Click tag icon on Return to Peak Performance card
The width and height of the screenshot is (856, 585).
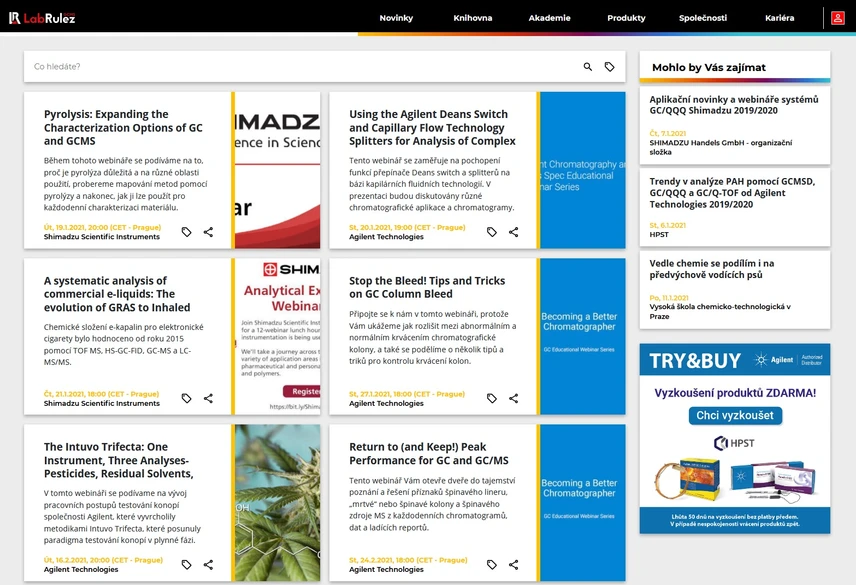(x=492, y=565)
